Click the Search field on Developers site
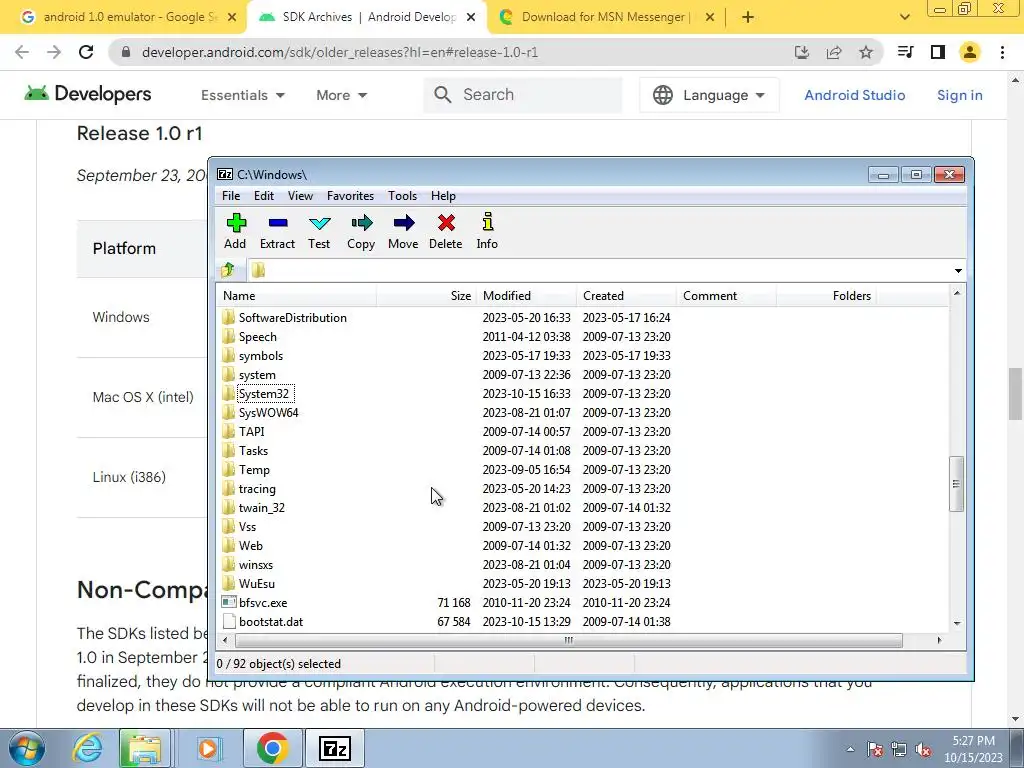Viewport: 1024px width, 768px height. pyautogui.click(x=523, y=95)
